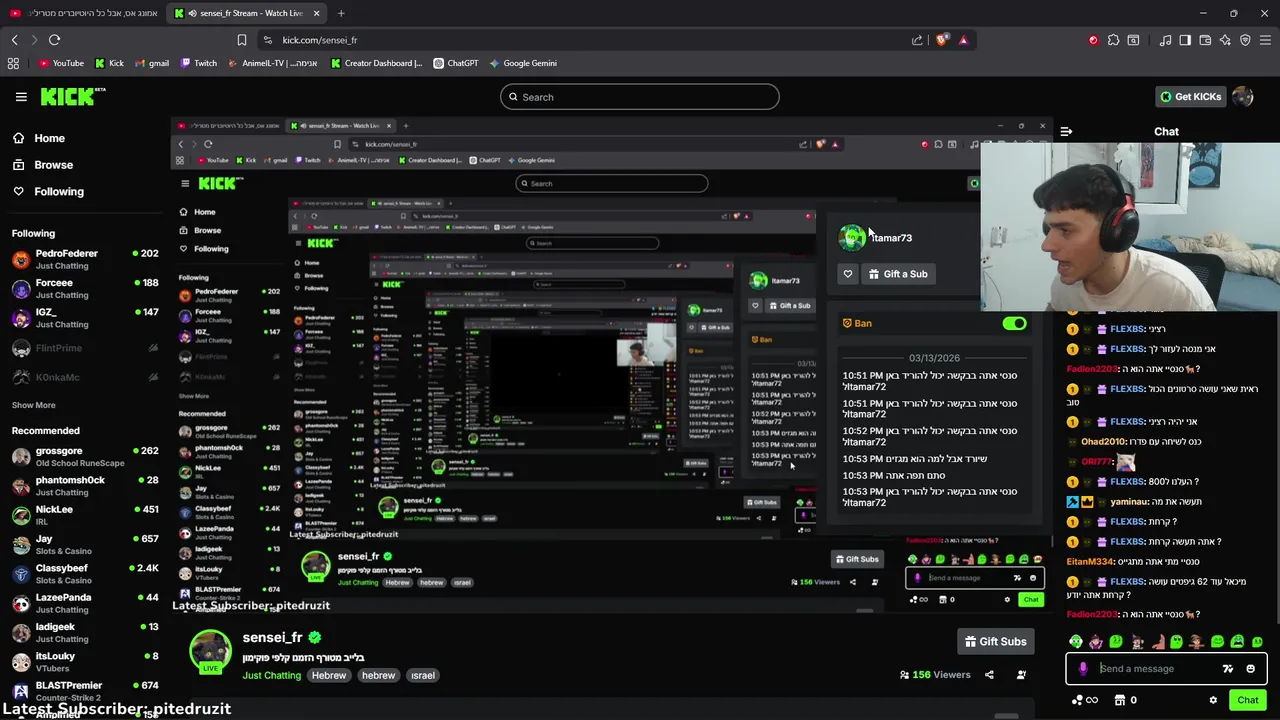
Task: Open the VPN shield icon in the browser toolbar
Action: pyautogui.click(x=1245, y=40)
